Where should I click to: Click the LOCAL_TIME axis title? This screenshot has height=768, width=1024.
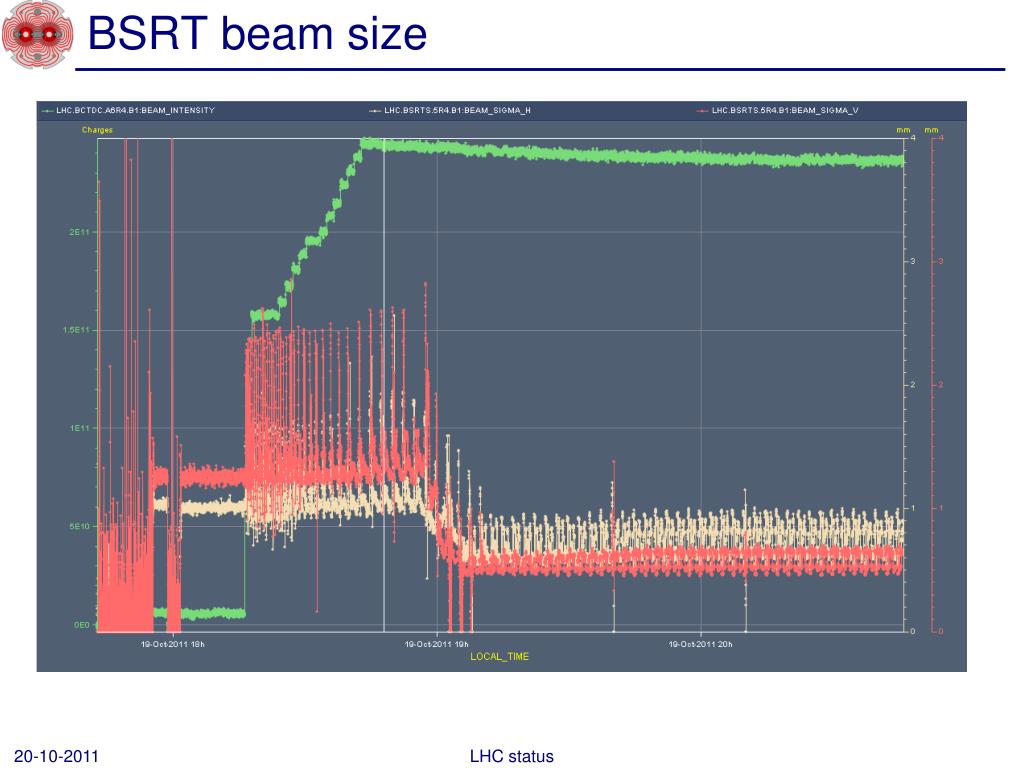pyautogui.click(x=500, y=656)
